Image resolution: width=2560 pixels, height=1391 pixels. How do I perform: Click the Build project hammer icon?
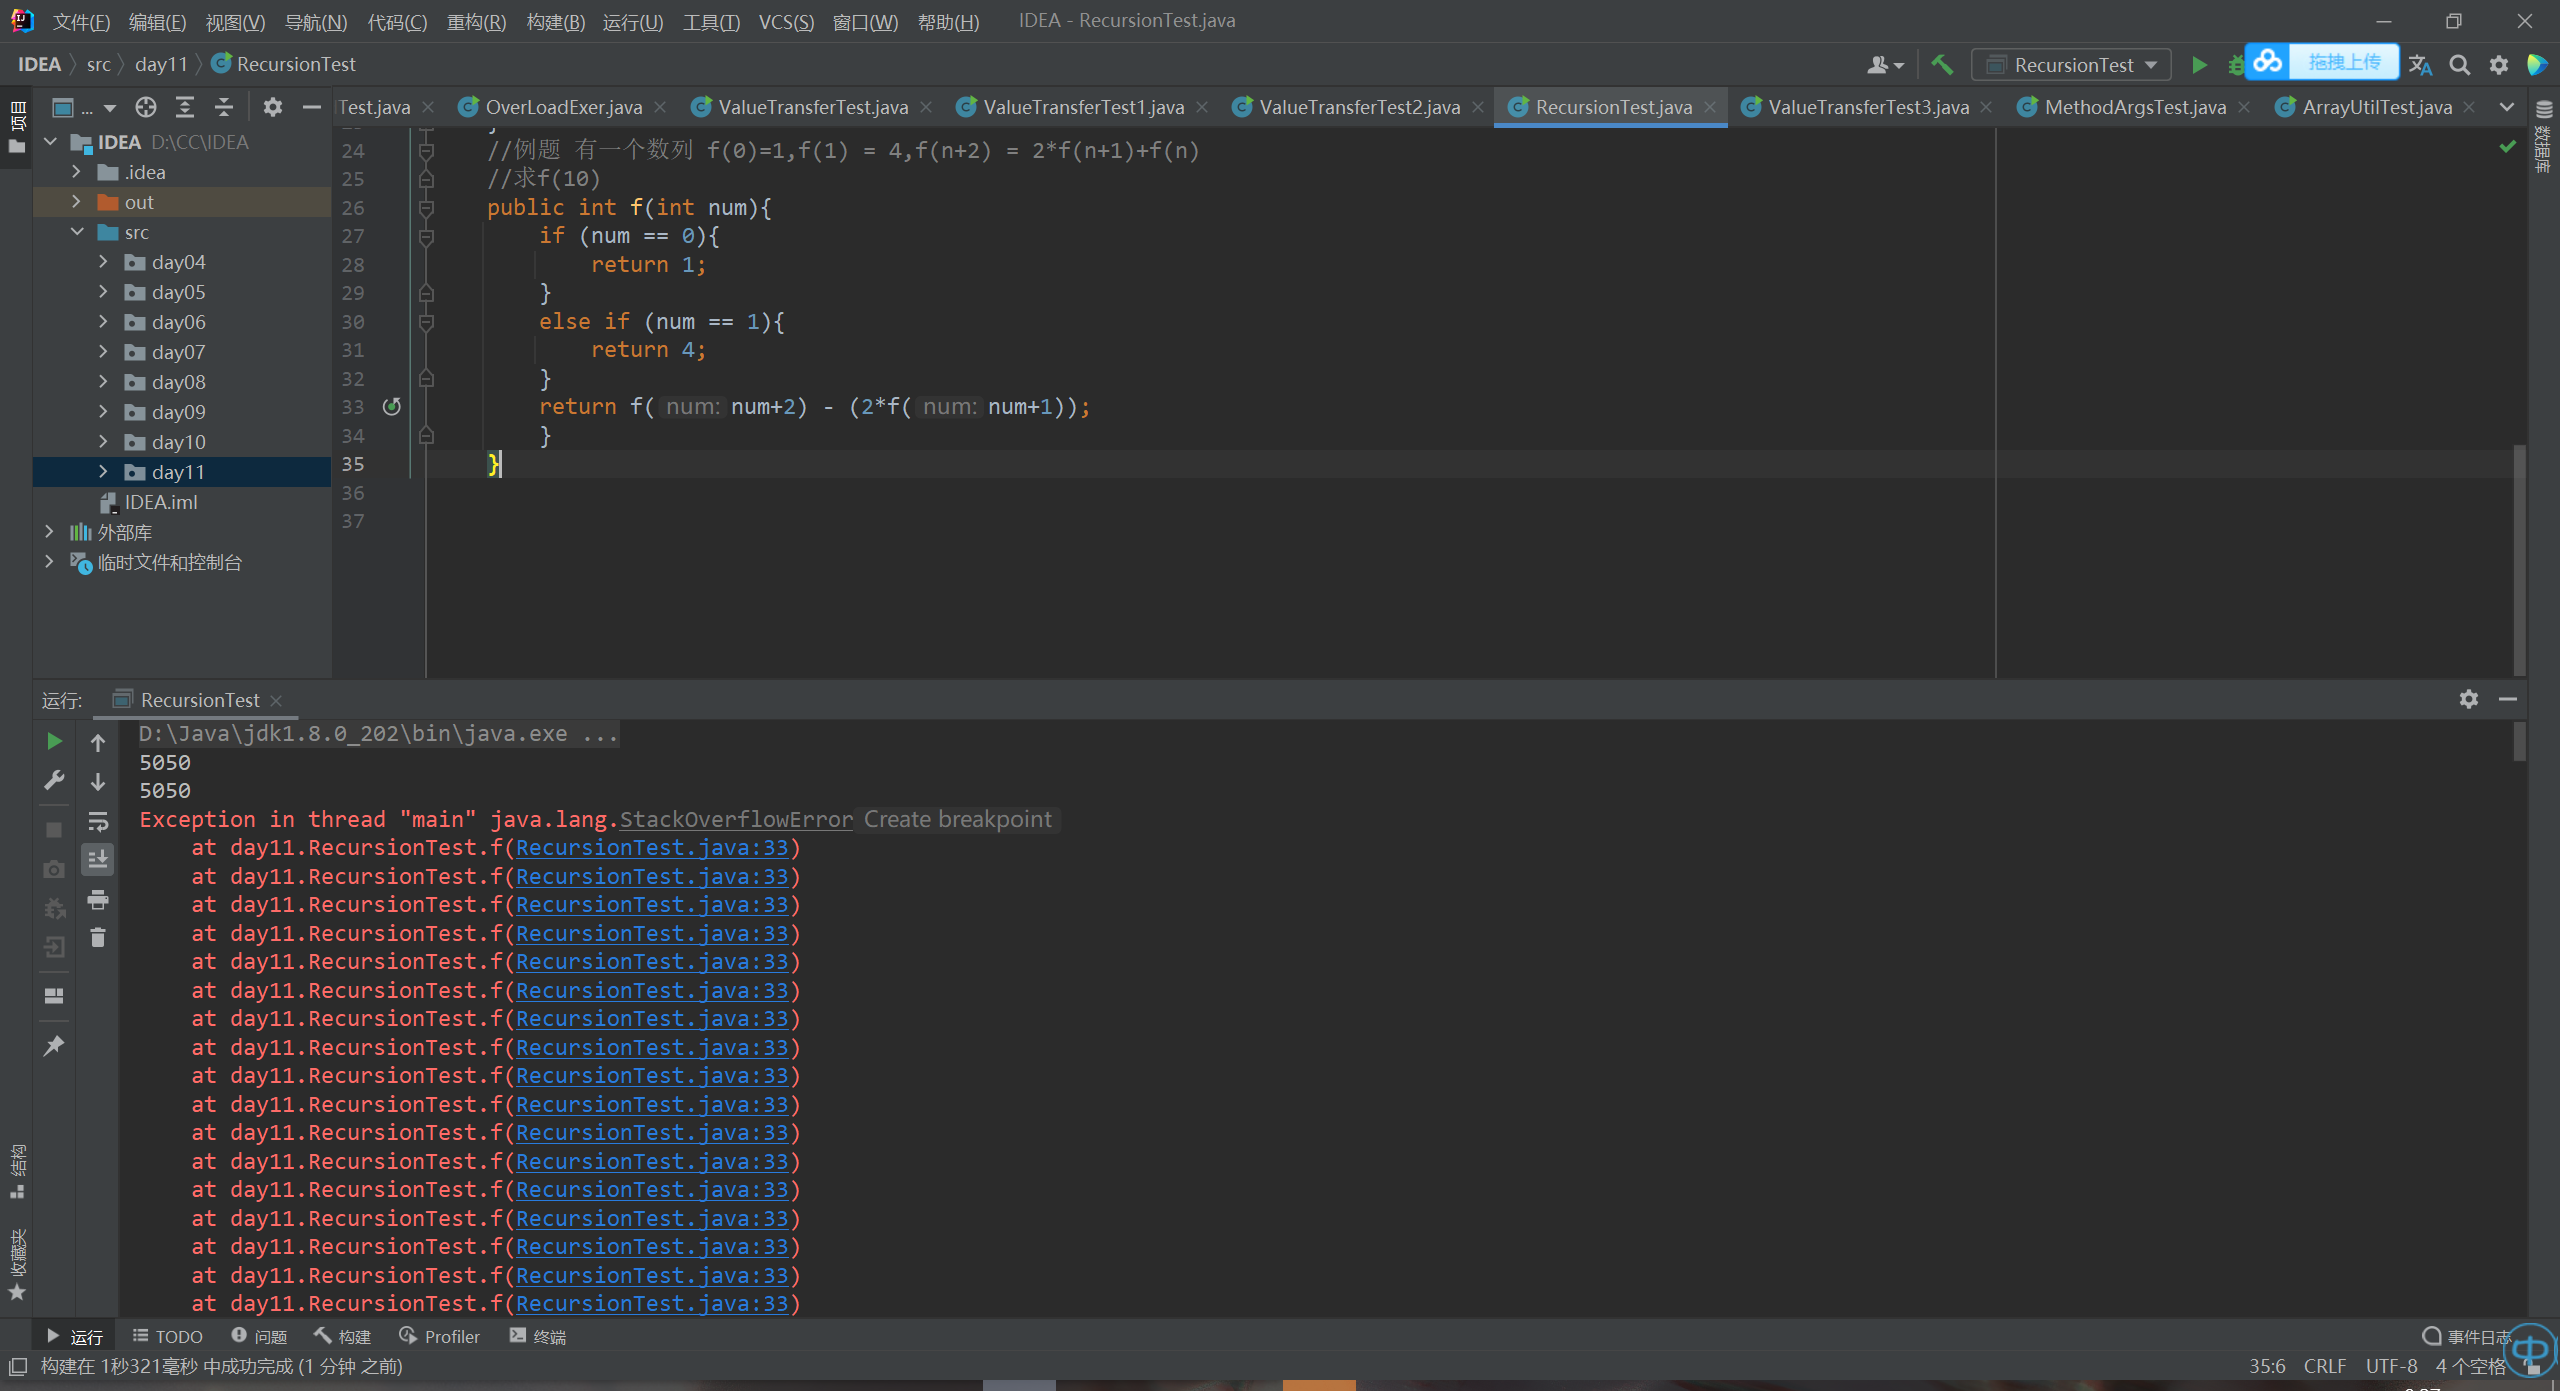tap(1942, 65)
